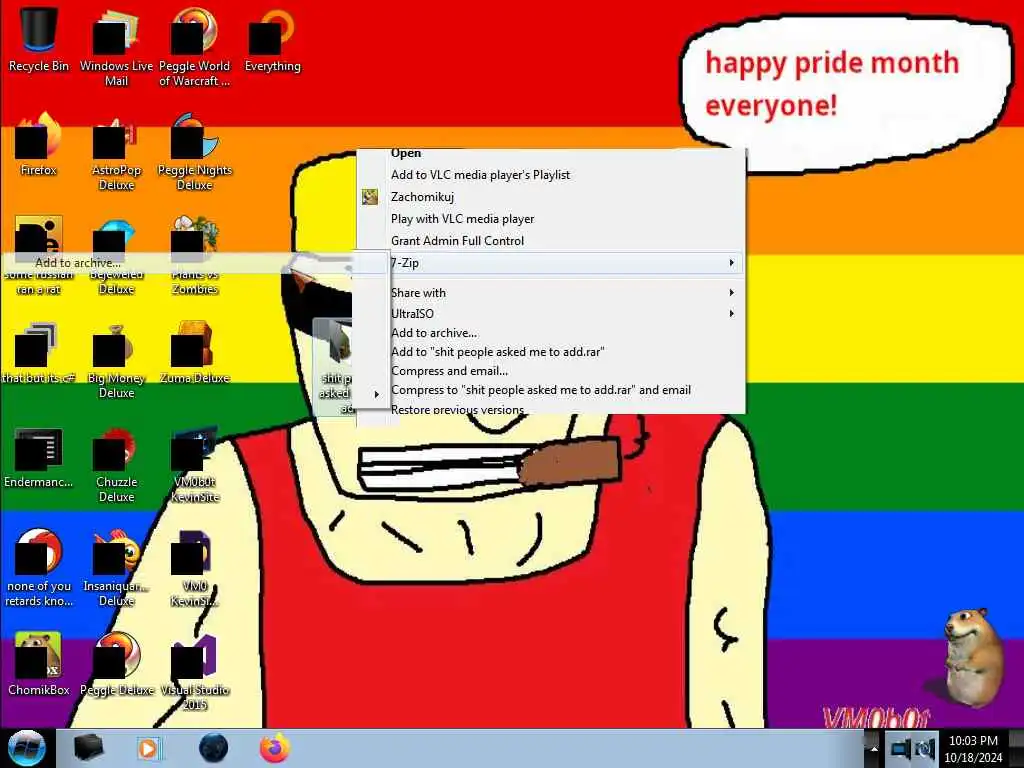The height and width of the screenshot is (768, 1024).
Task: Click the network tray icon
Action: tap(901, 750)
